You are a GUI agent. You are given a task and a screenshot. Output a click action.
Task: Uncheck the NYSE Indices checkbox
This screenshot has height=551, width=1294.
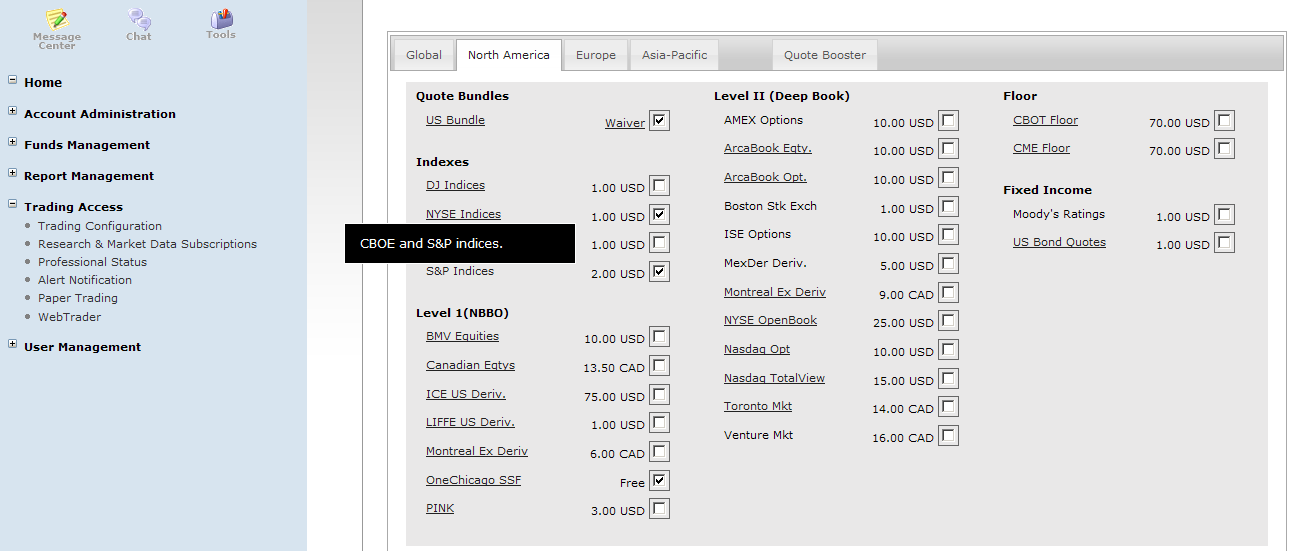(x=659, y=214)
